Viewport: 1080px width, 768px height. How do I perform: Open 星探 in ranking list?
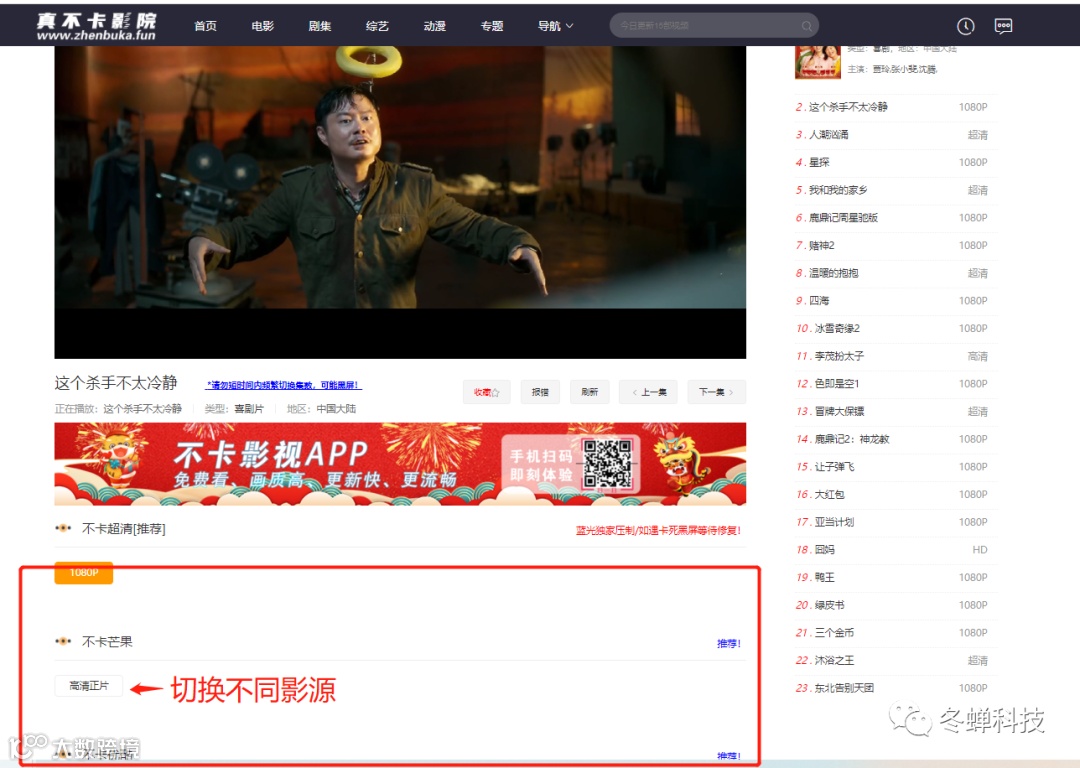click(819, 163)
